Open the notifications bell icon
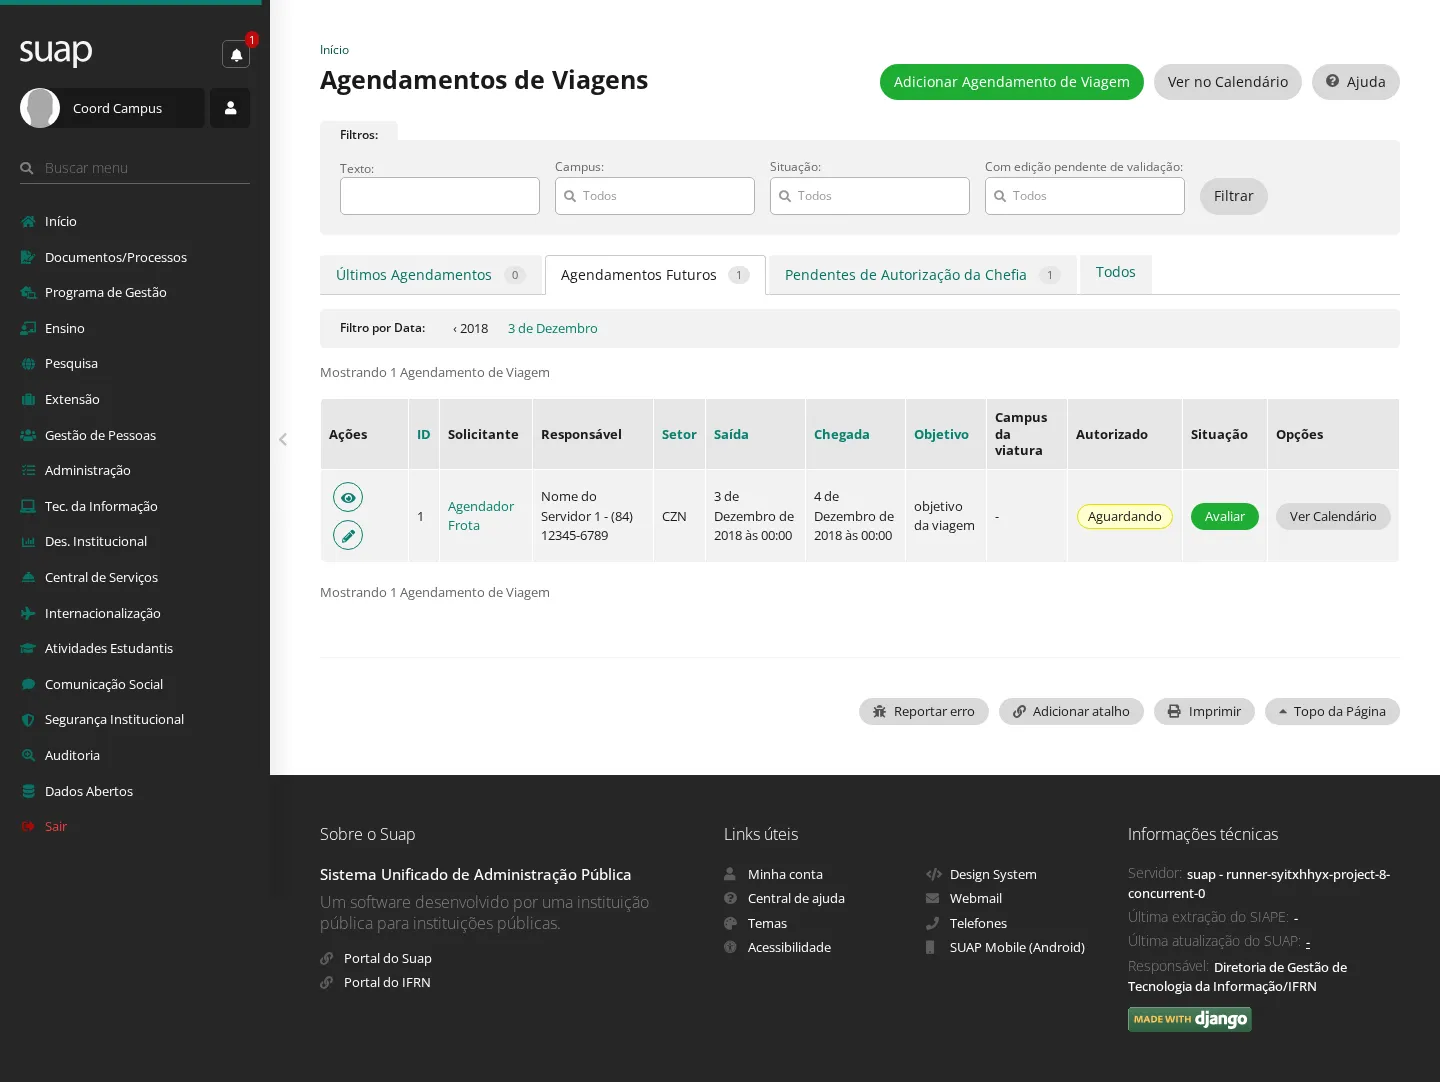The height and width of the screenshot is (1082, 1440). coord(236,54)
